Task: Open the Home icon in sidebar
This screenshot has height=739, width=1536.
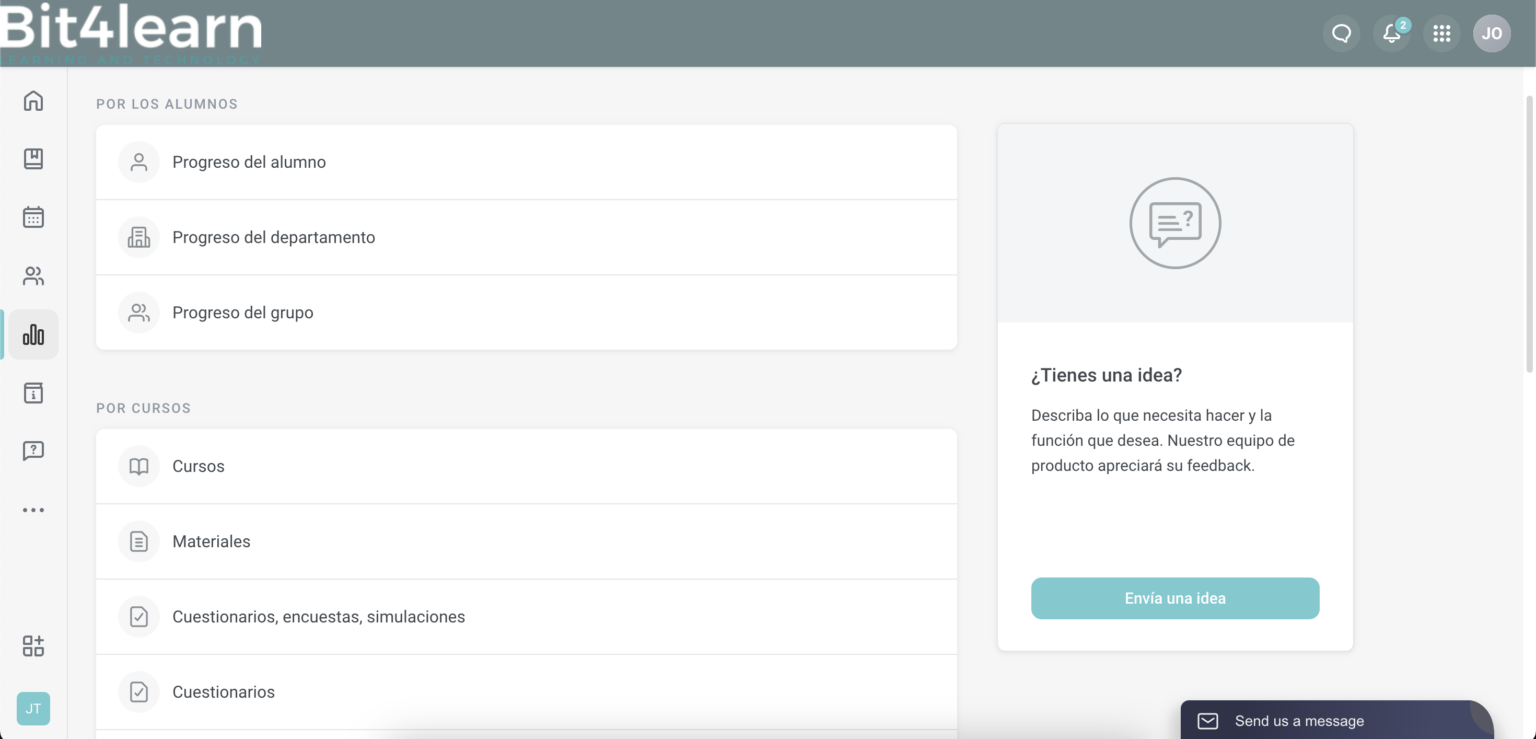Action: point(33,100)
